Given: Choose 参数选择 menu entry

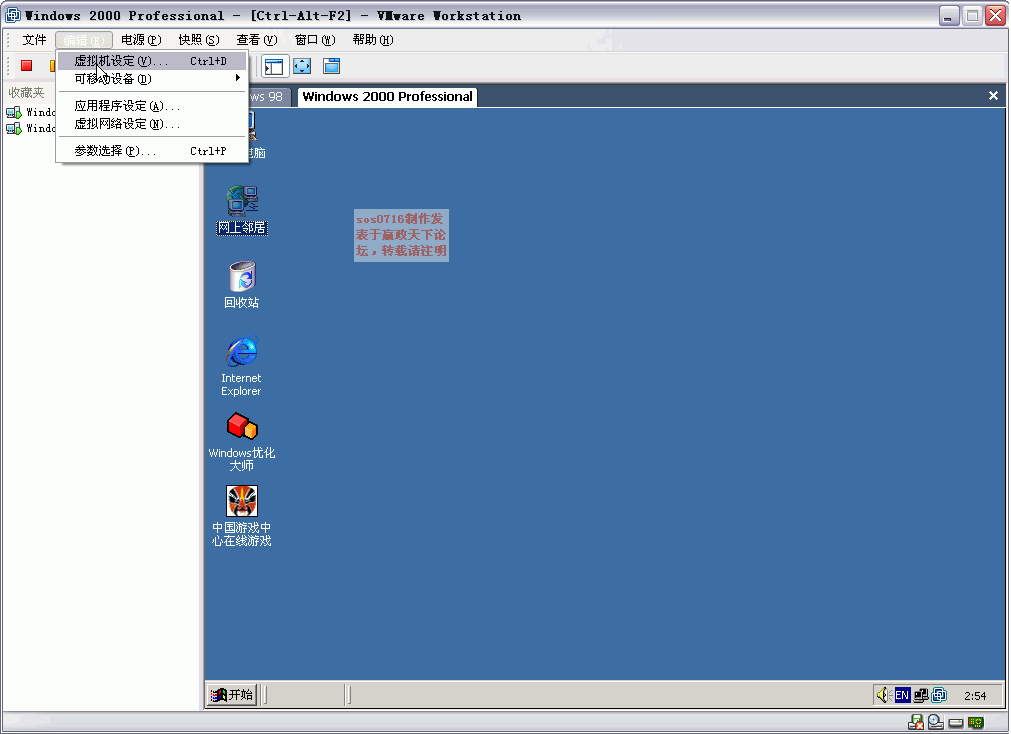Looking at the screenshot, I should pyautogui.click(x=152, y=151).
